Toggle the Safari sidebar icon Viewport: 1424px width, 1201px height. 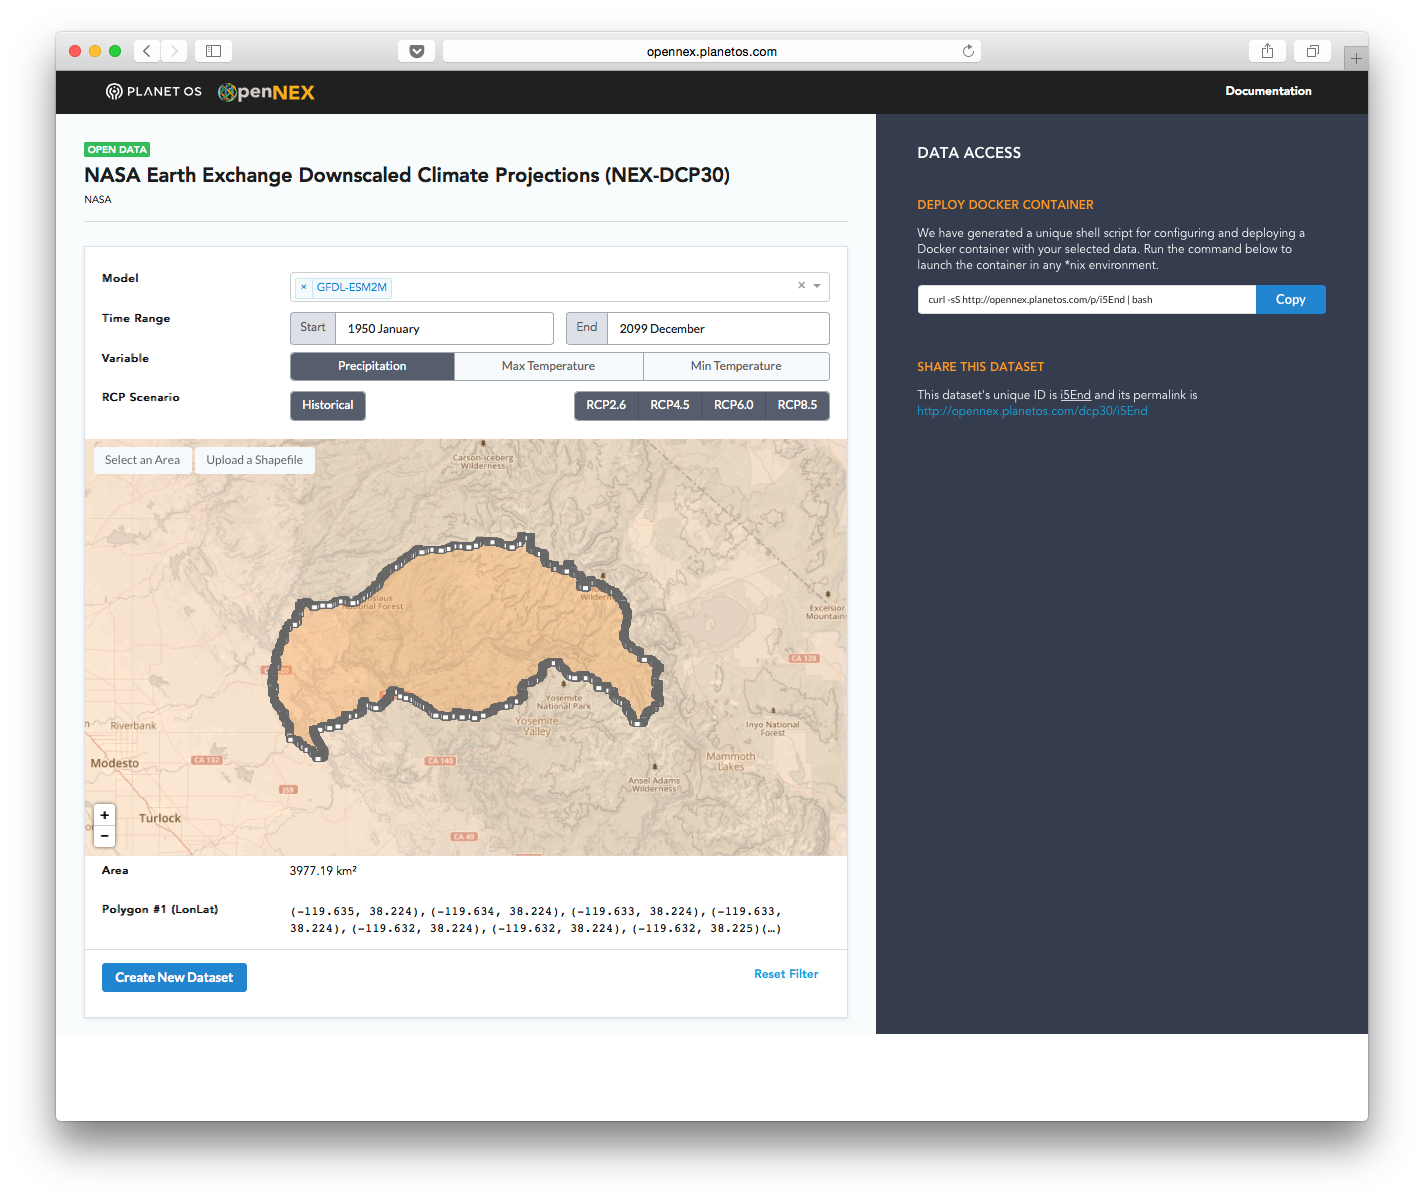[x=213, y=51]
